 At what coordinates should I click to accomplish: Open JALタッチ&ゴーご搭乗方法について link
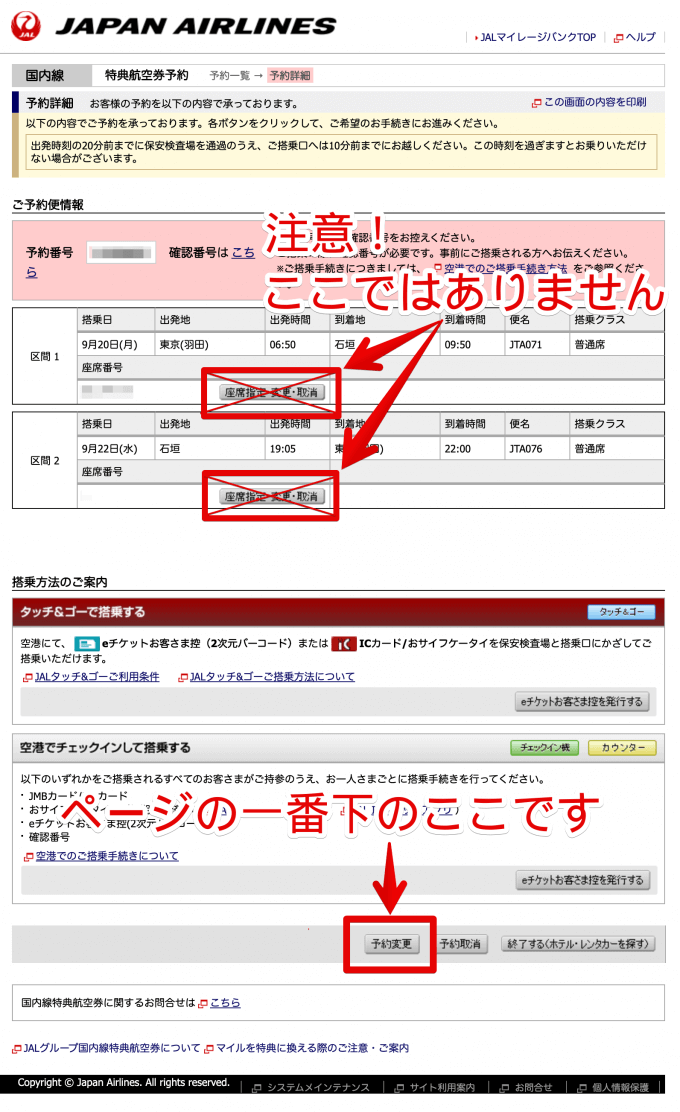[272, 677]
